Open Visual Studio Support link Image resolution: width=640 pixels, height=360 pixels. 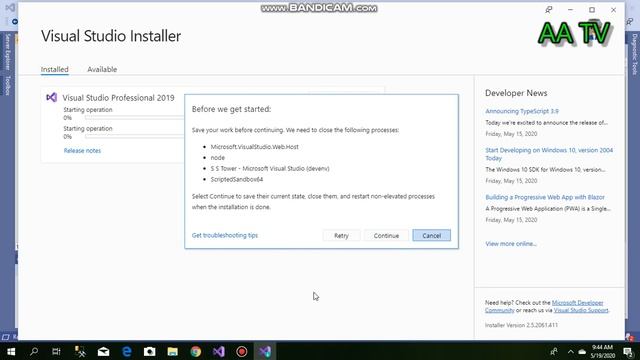(581, 310)
